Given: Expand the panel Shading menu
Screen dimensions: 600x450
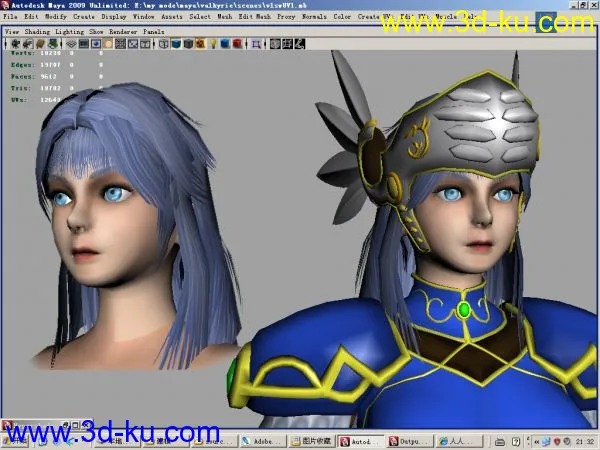Looking at the screenshot, I should point(37,32).
